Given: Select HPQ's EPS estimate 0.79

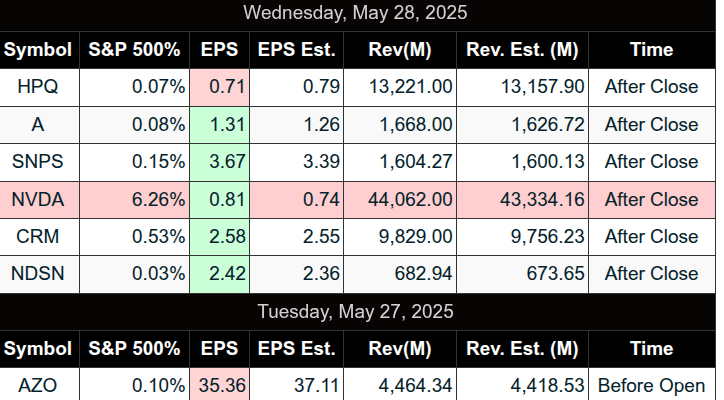Looking at the screenshot, I should (296, 87).
